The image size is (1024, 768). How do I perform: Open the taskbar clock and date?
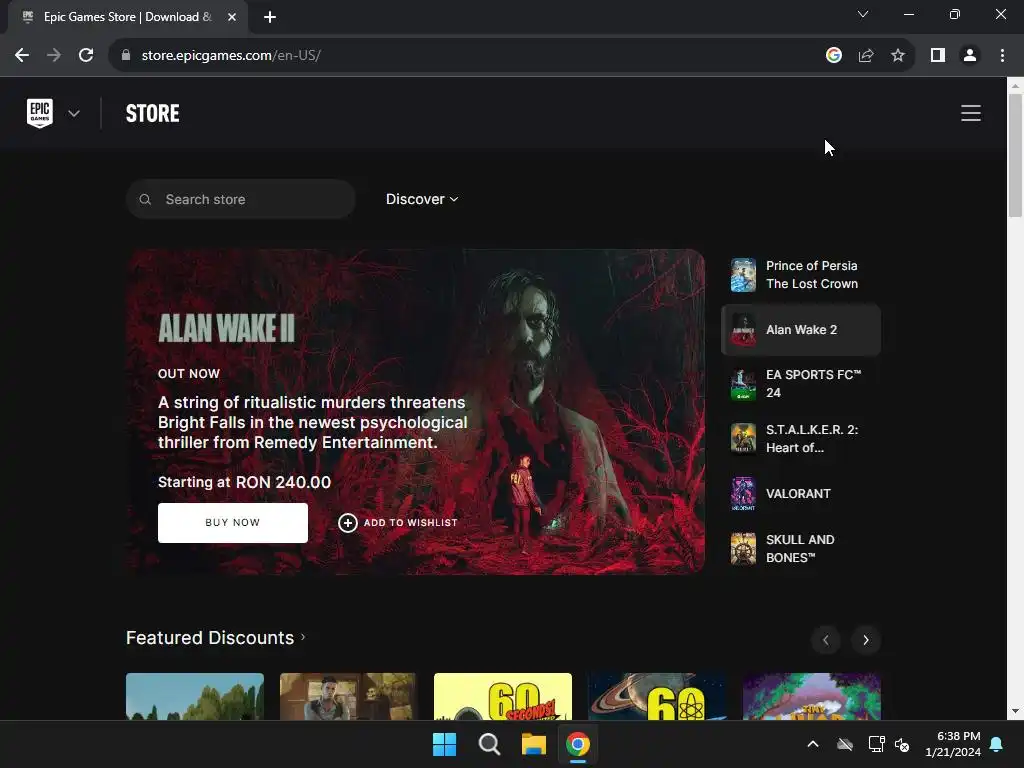point(953,744)
